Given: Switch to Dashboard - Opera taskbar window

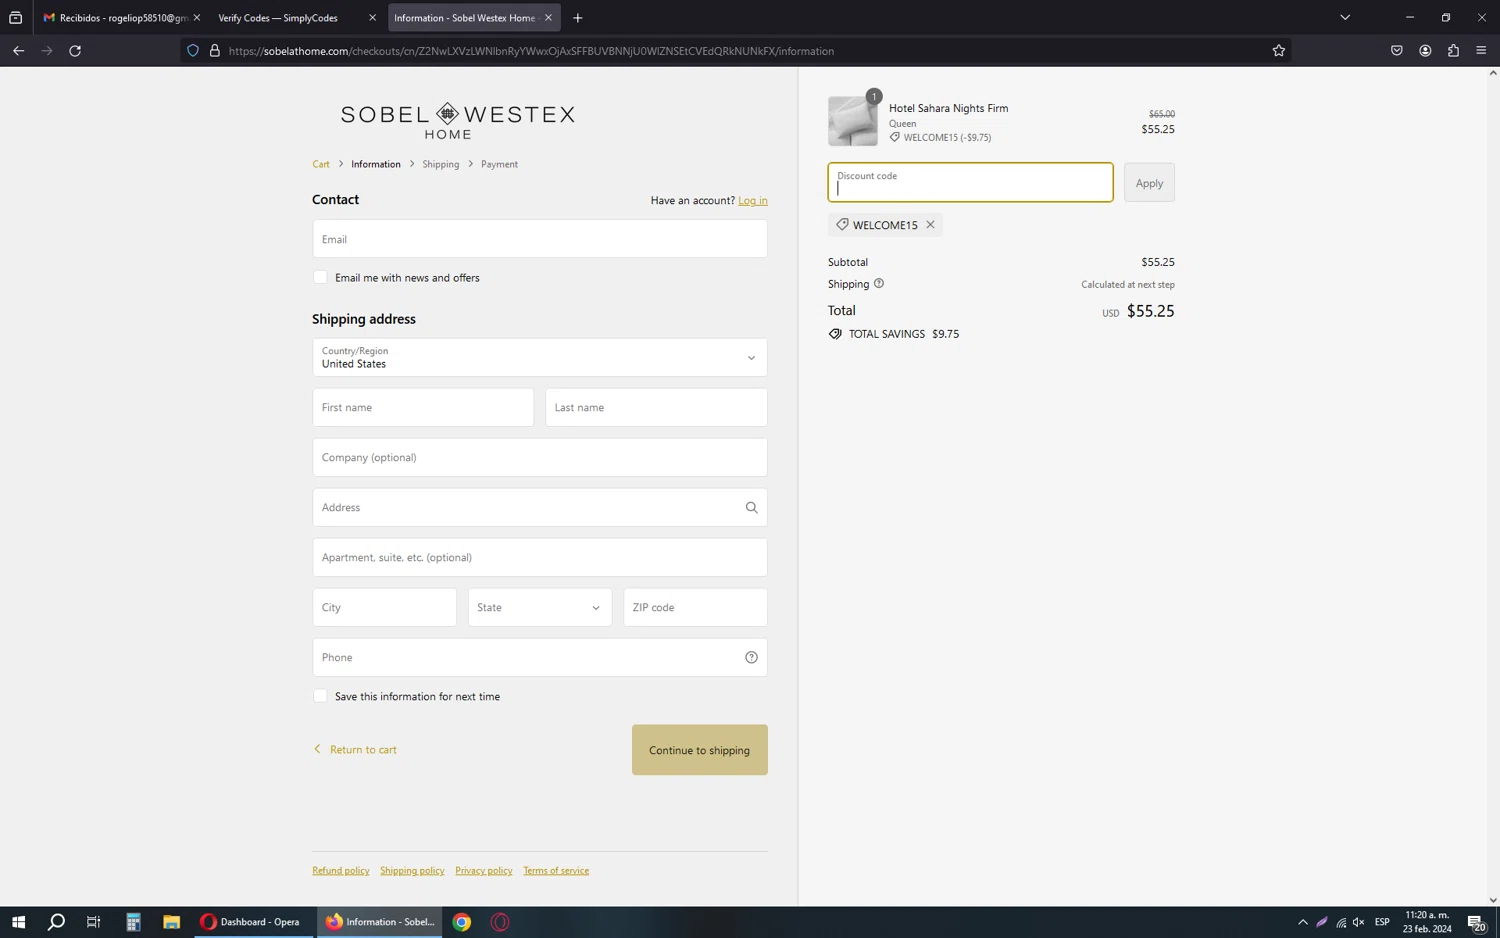Looking at the screenshot, I should tap(251, 922).
